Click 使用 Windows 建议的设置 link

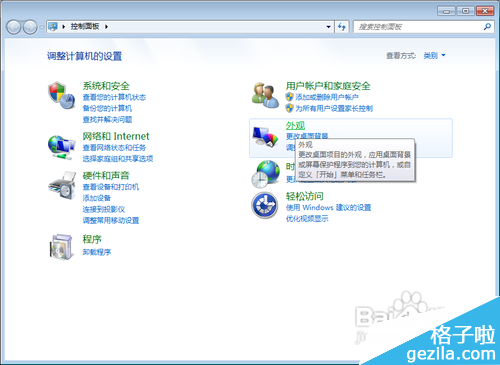328,207
